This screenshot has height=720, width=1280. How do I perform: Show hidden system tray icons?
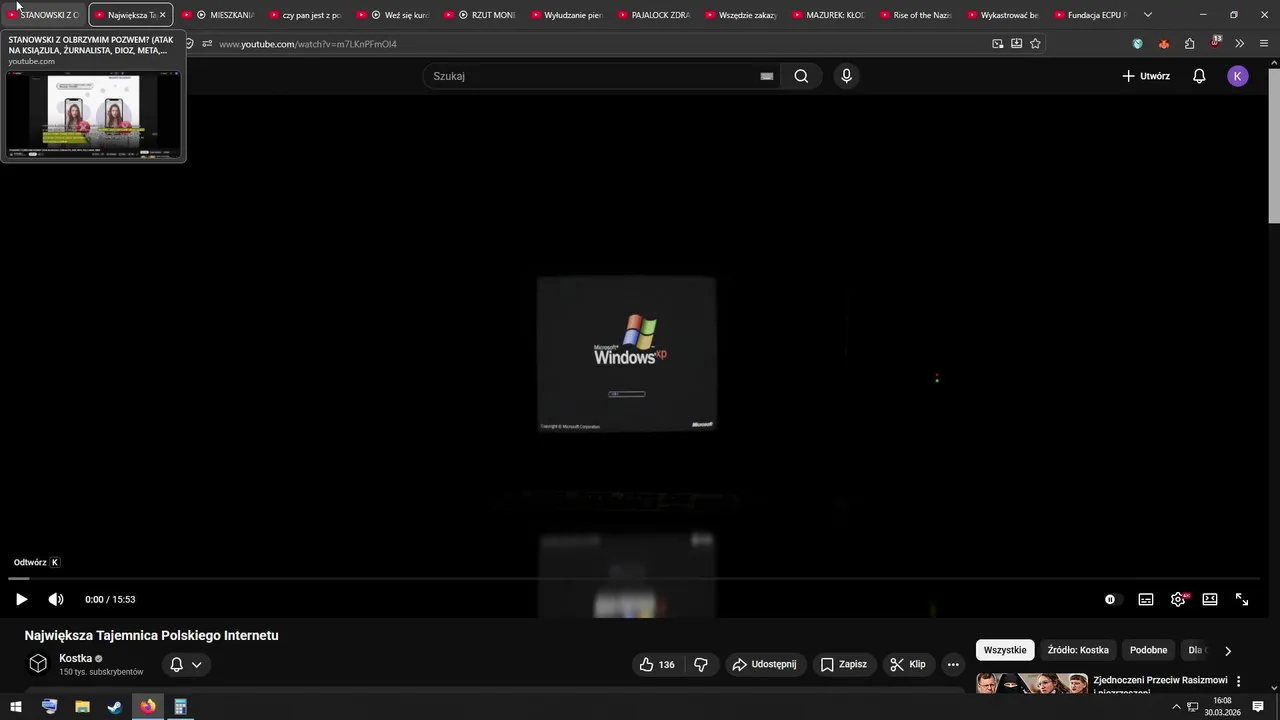[x=1177, y=707]
